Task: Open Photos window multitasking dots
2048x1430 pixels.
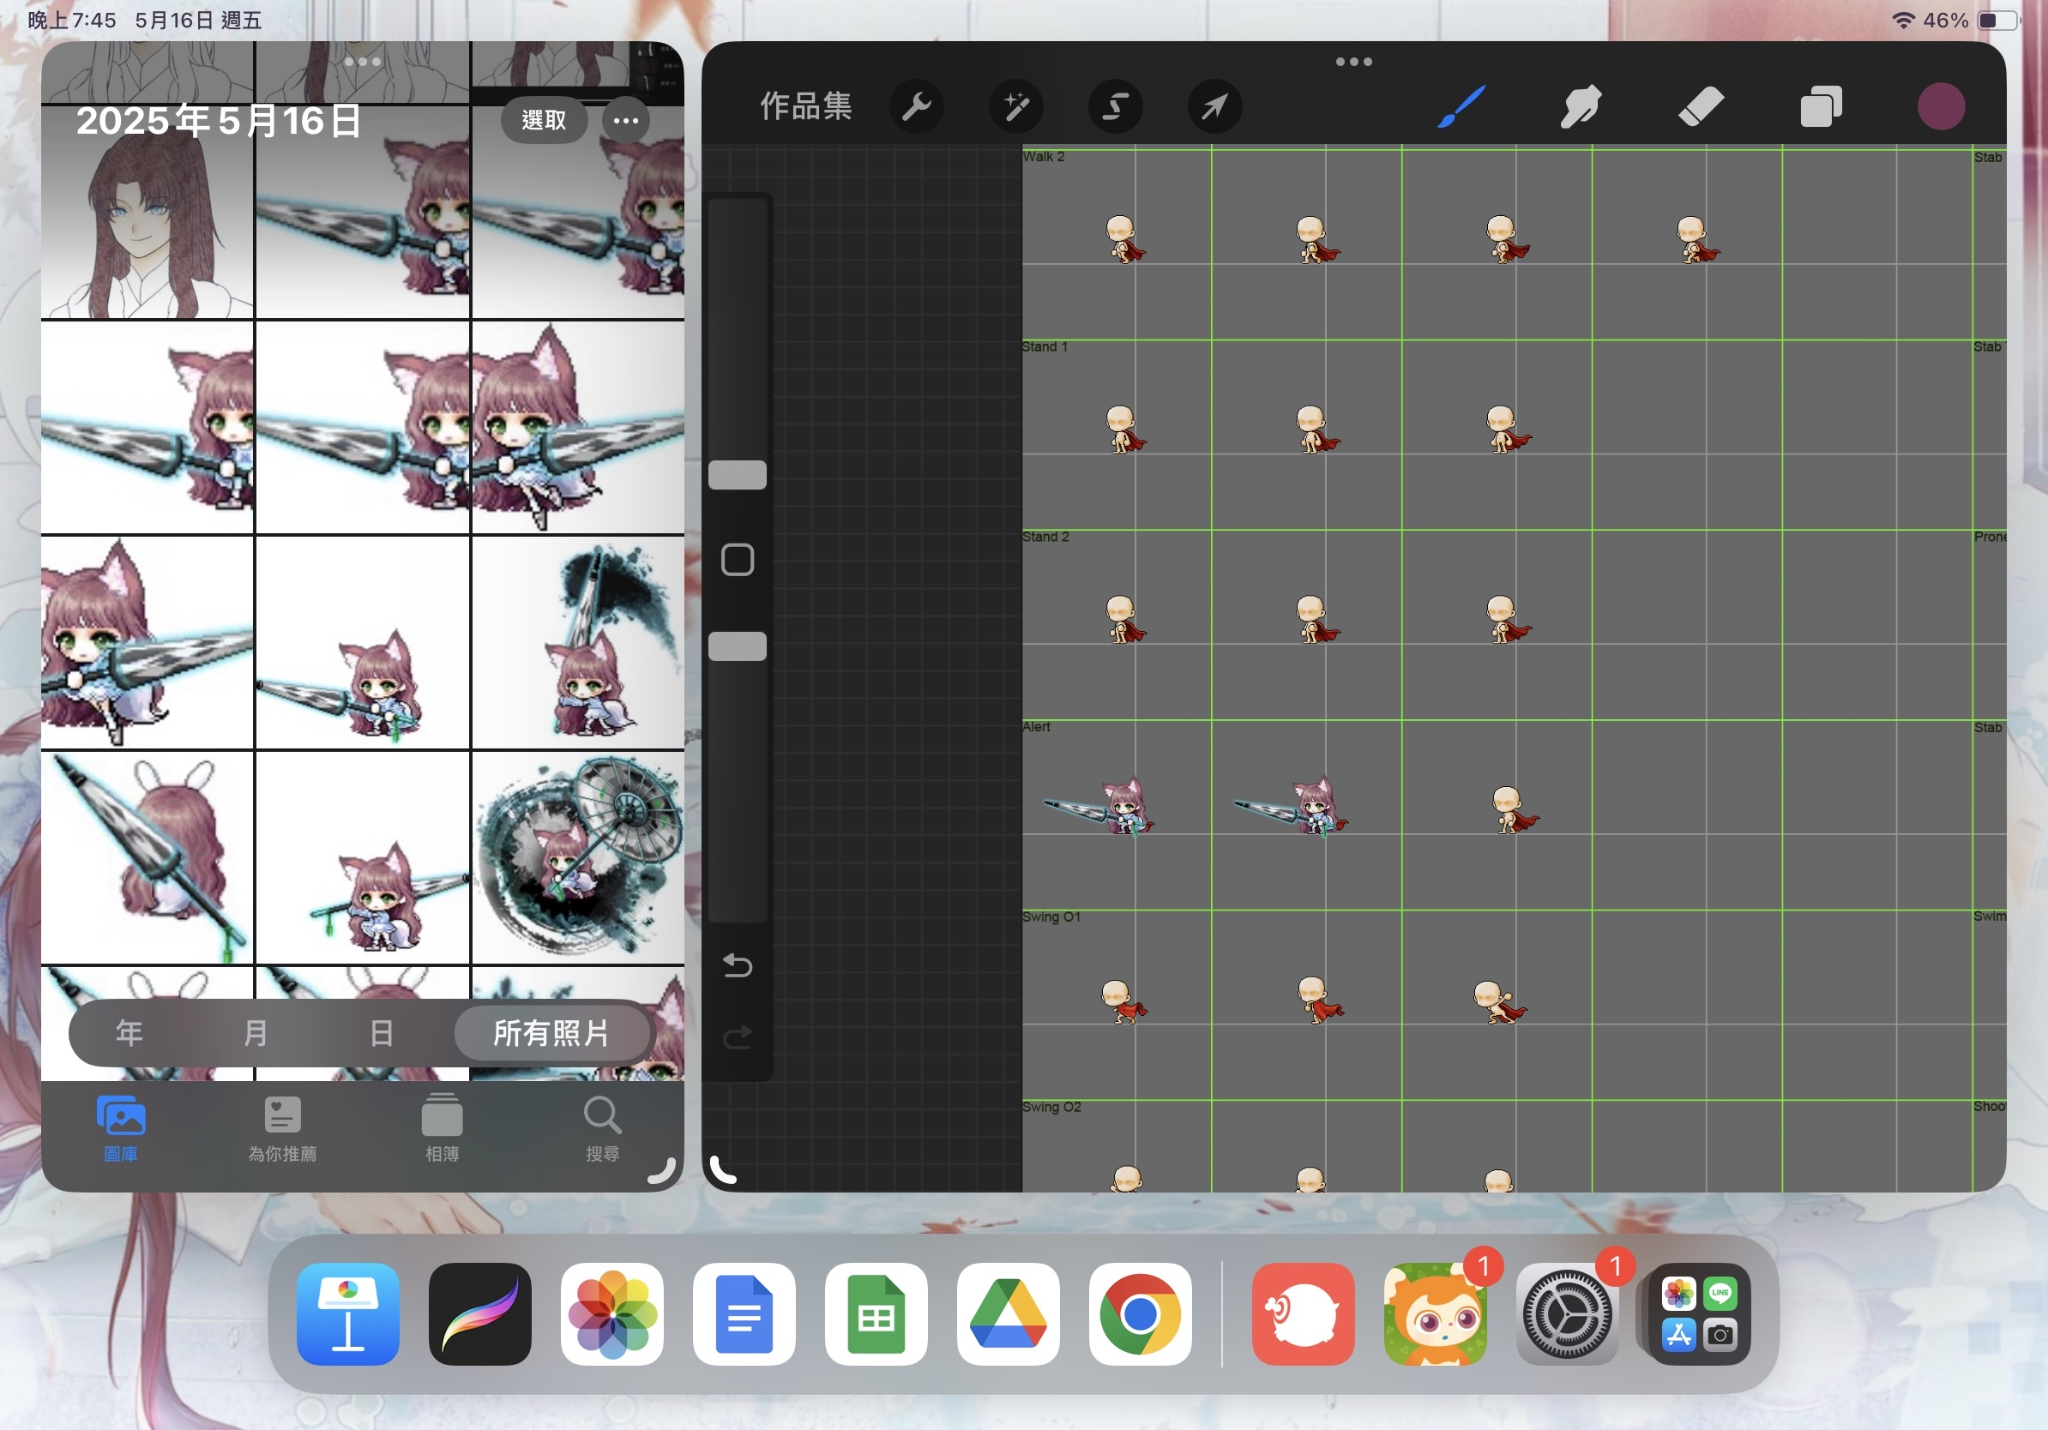Action: coord(362,61)
